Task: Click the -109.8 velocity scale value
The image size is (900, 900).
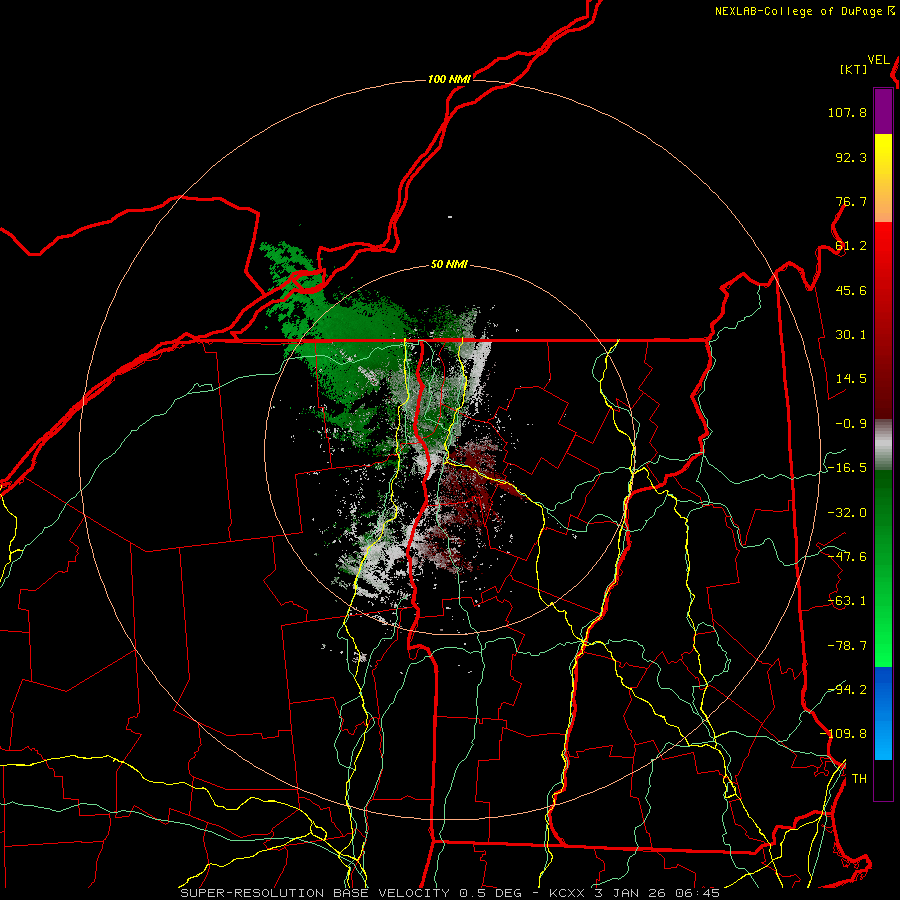Action: [x=843, y=734]
